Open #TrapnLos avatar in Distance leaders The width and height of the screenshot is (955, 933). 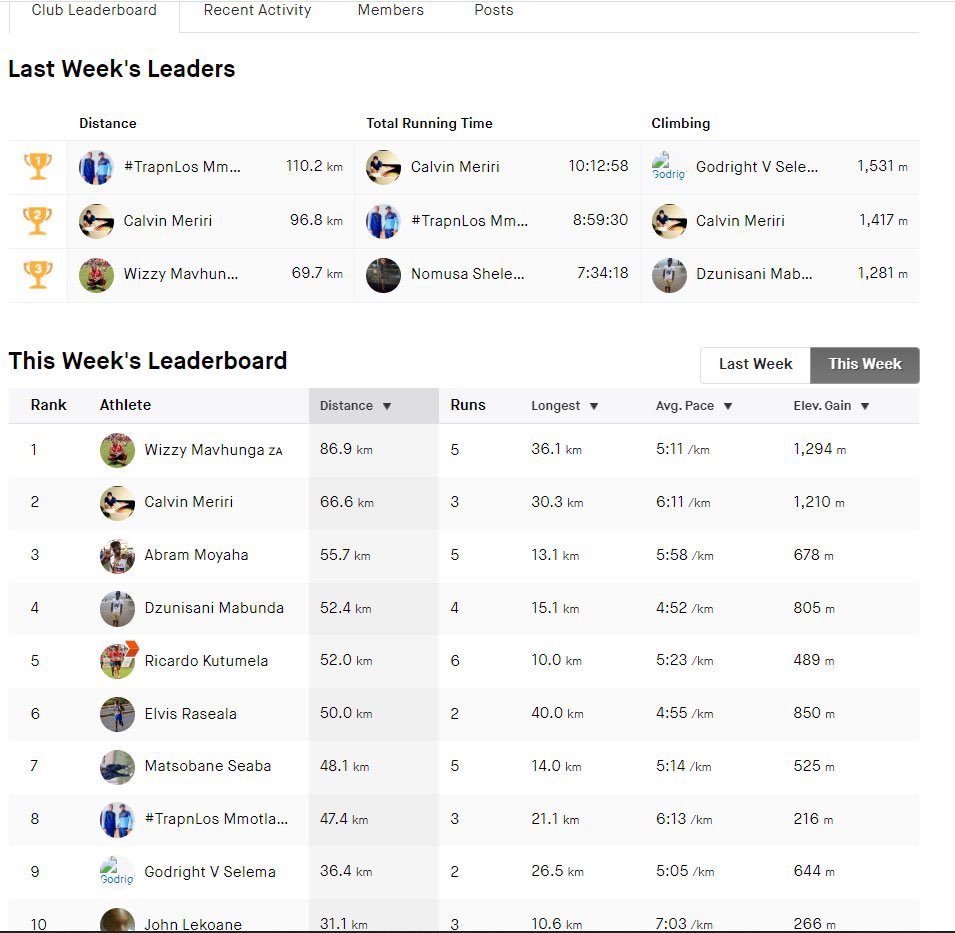pyautogui.click(x=96, y=167)
